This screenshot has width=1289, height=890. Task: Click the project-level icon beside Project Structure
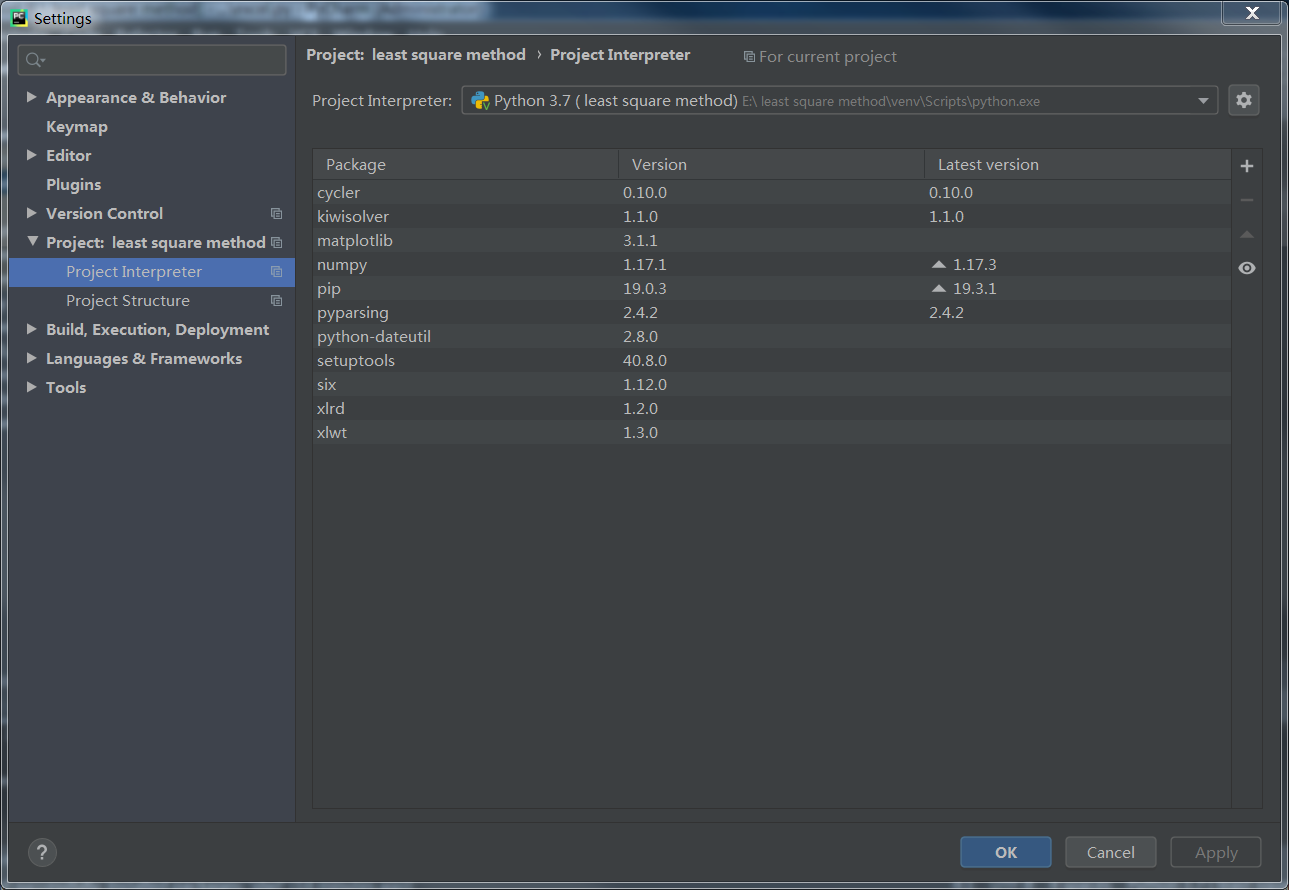[276, 301]
